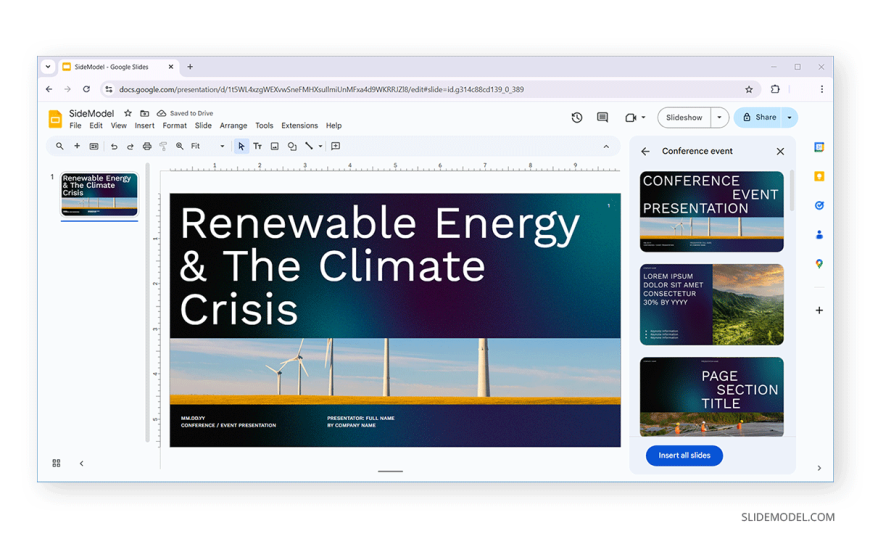
Task: Go back from Conference event panel
Action: tap(645, 151)
